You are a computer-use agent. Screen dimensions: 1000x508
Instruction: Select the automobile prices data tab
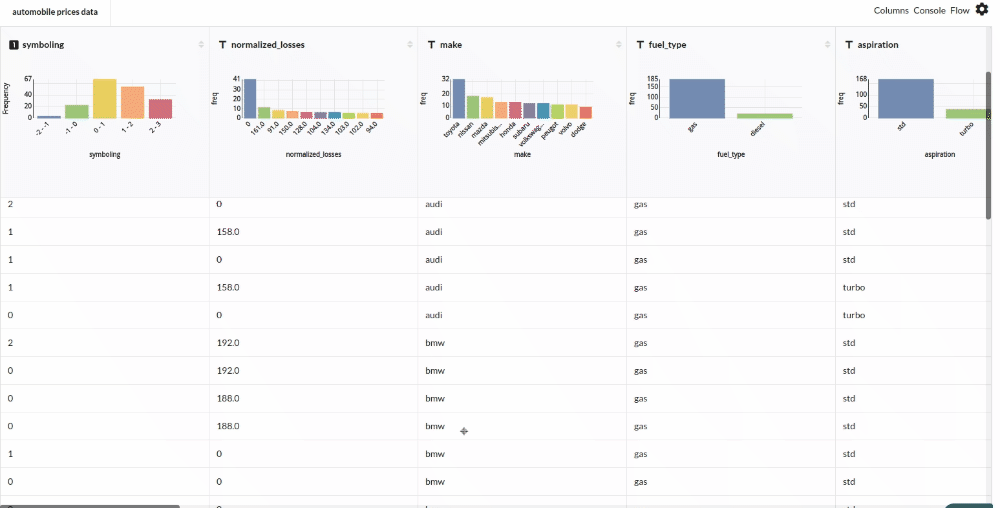[55, 12]
